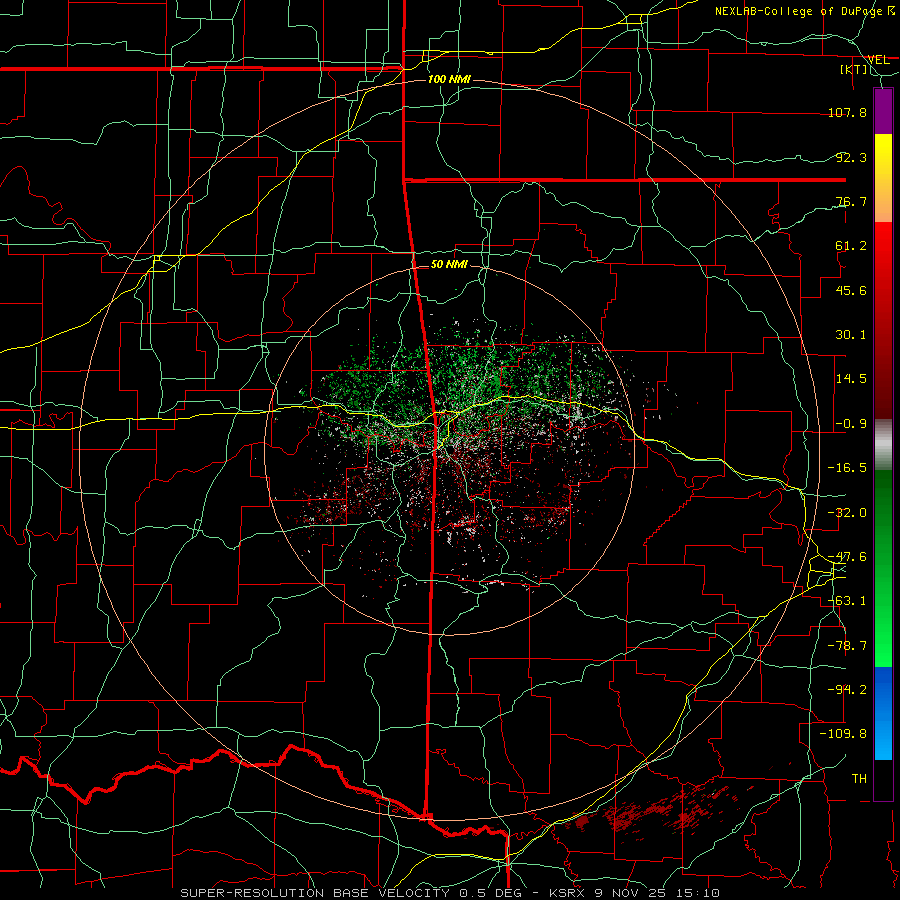900x900 pixels.
Task: Click the [KT] units label
Action: 854,69
